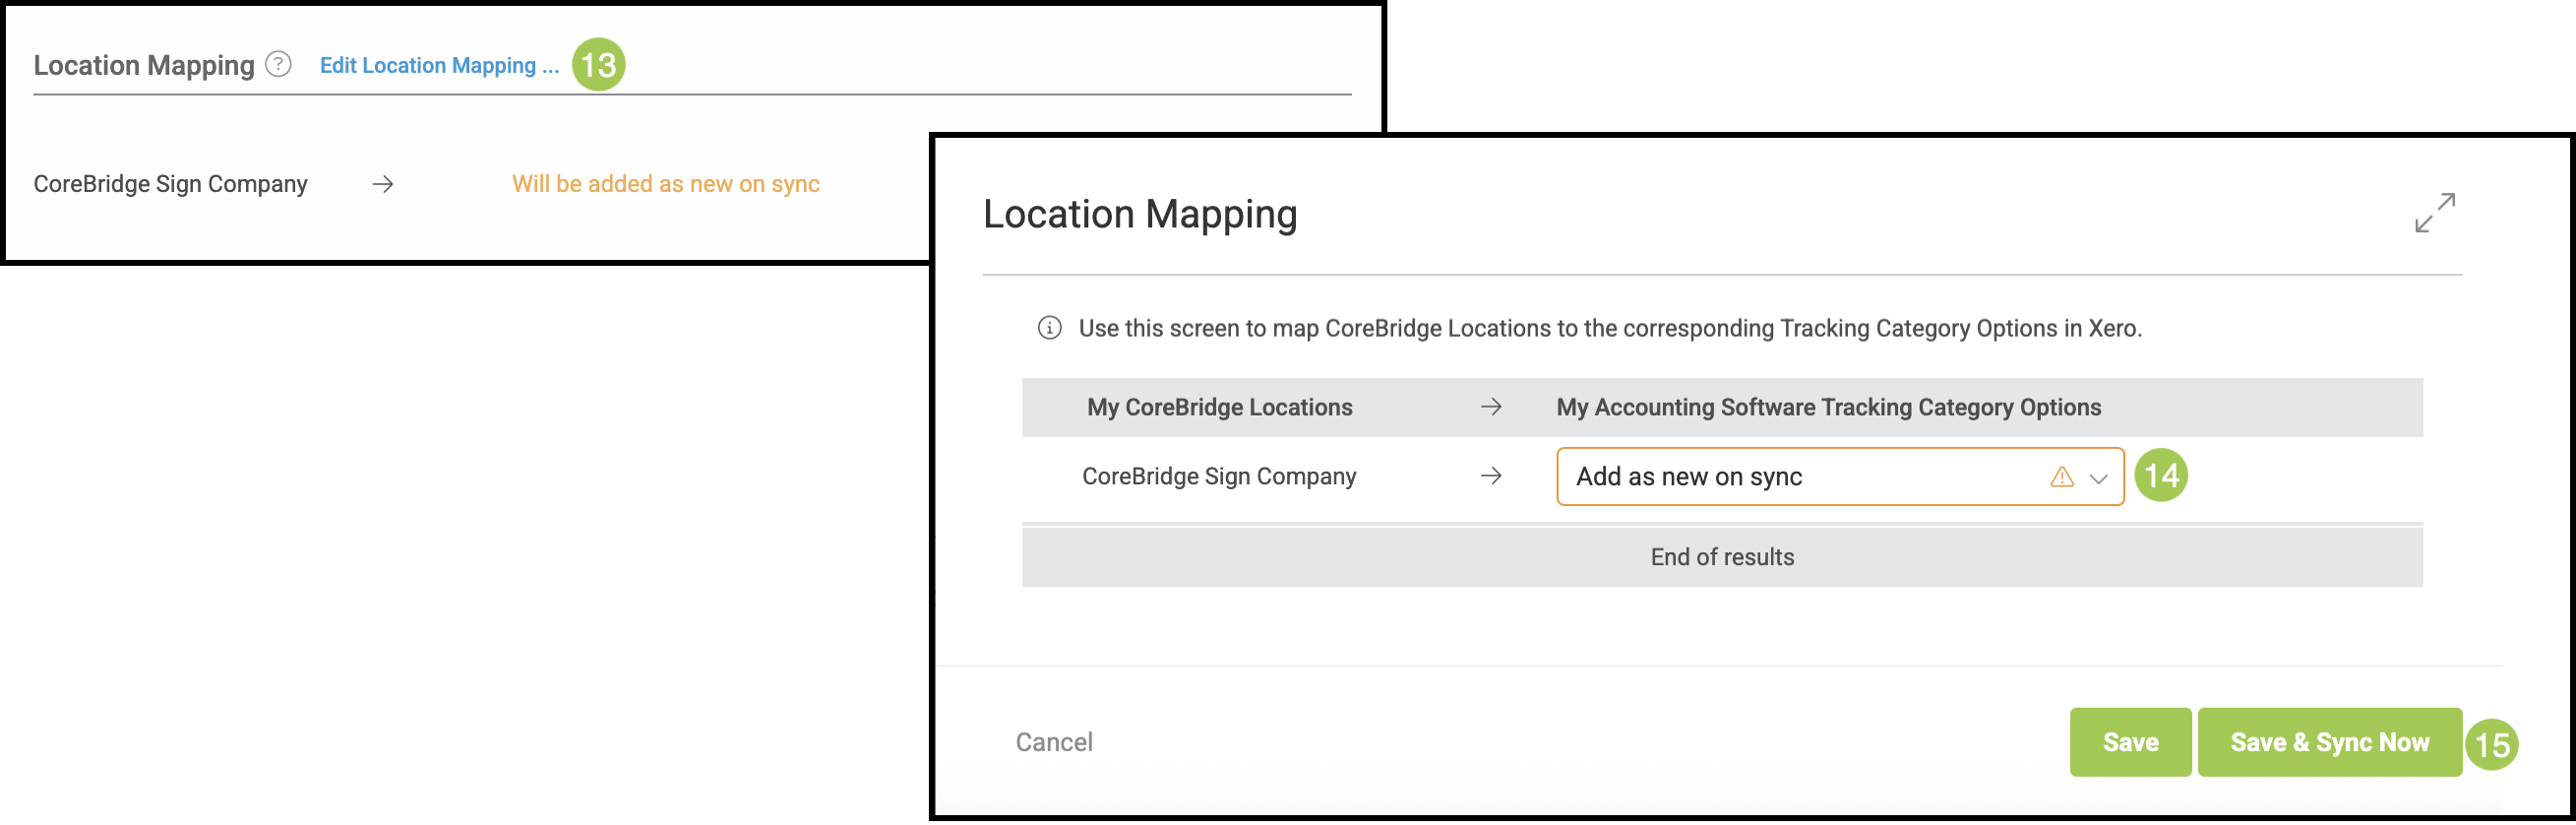The height and width of the screenshot is (825, 2576).
Task: Click the Location Mapping heading in background panel
Action: point(144,65)
